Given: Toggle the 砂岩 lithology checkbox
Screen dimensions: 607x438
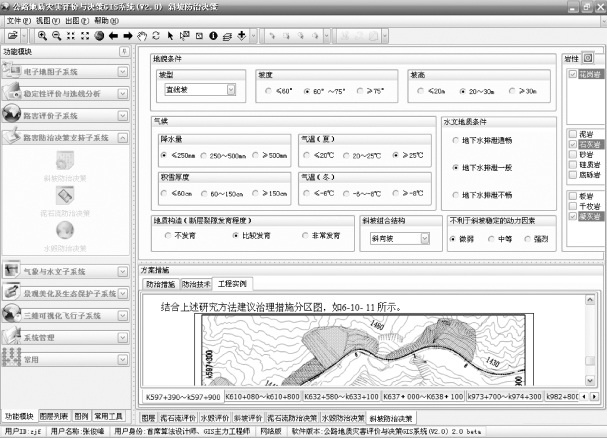Looking at the screenshot, I should point(573,155).
